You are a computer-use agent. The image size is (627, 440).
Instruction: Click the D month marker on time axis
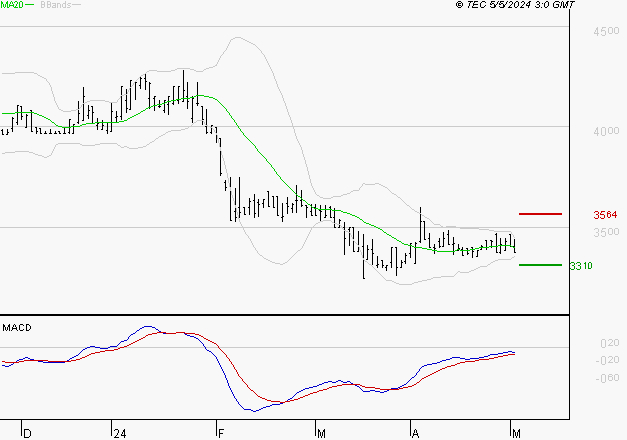coord(27,434)
